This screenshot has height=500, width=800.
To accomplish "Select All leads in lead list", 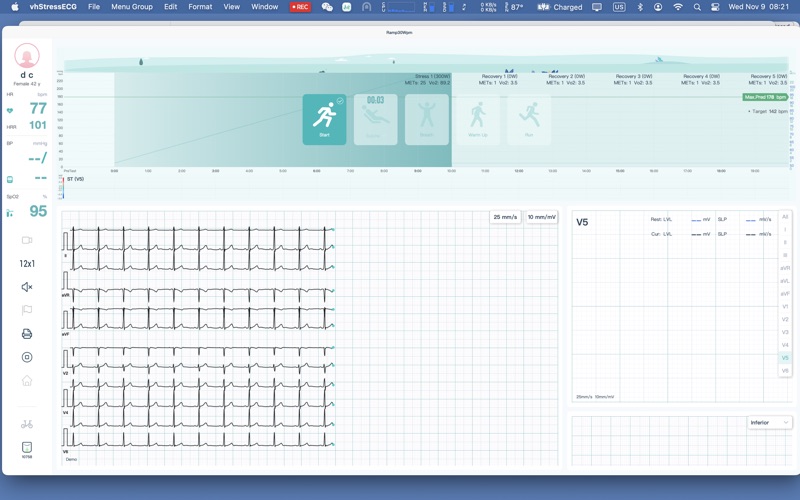I will coord(785,217).
